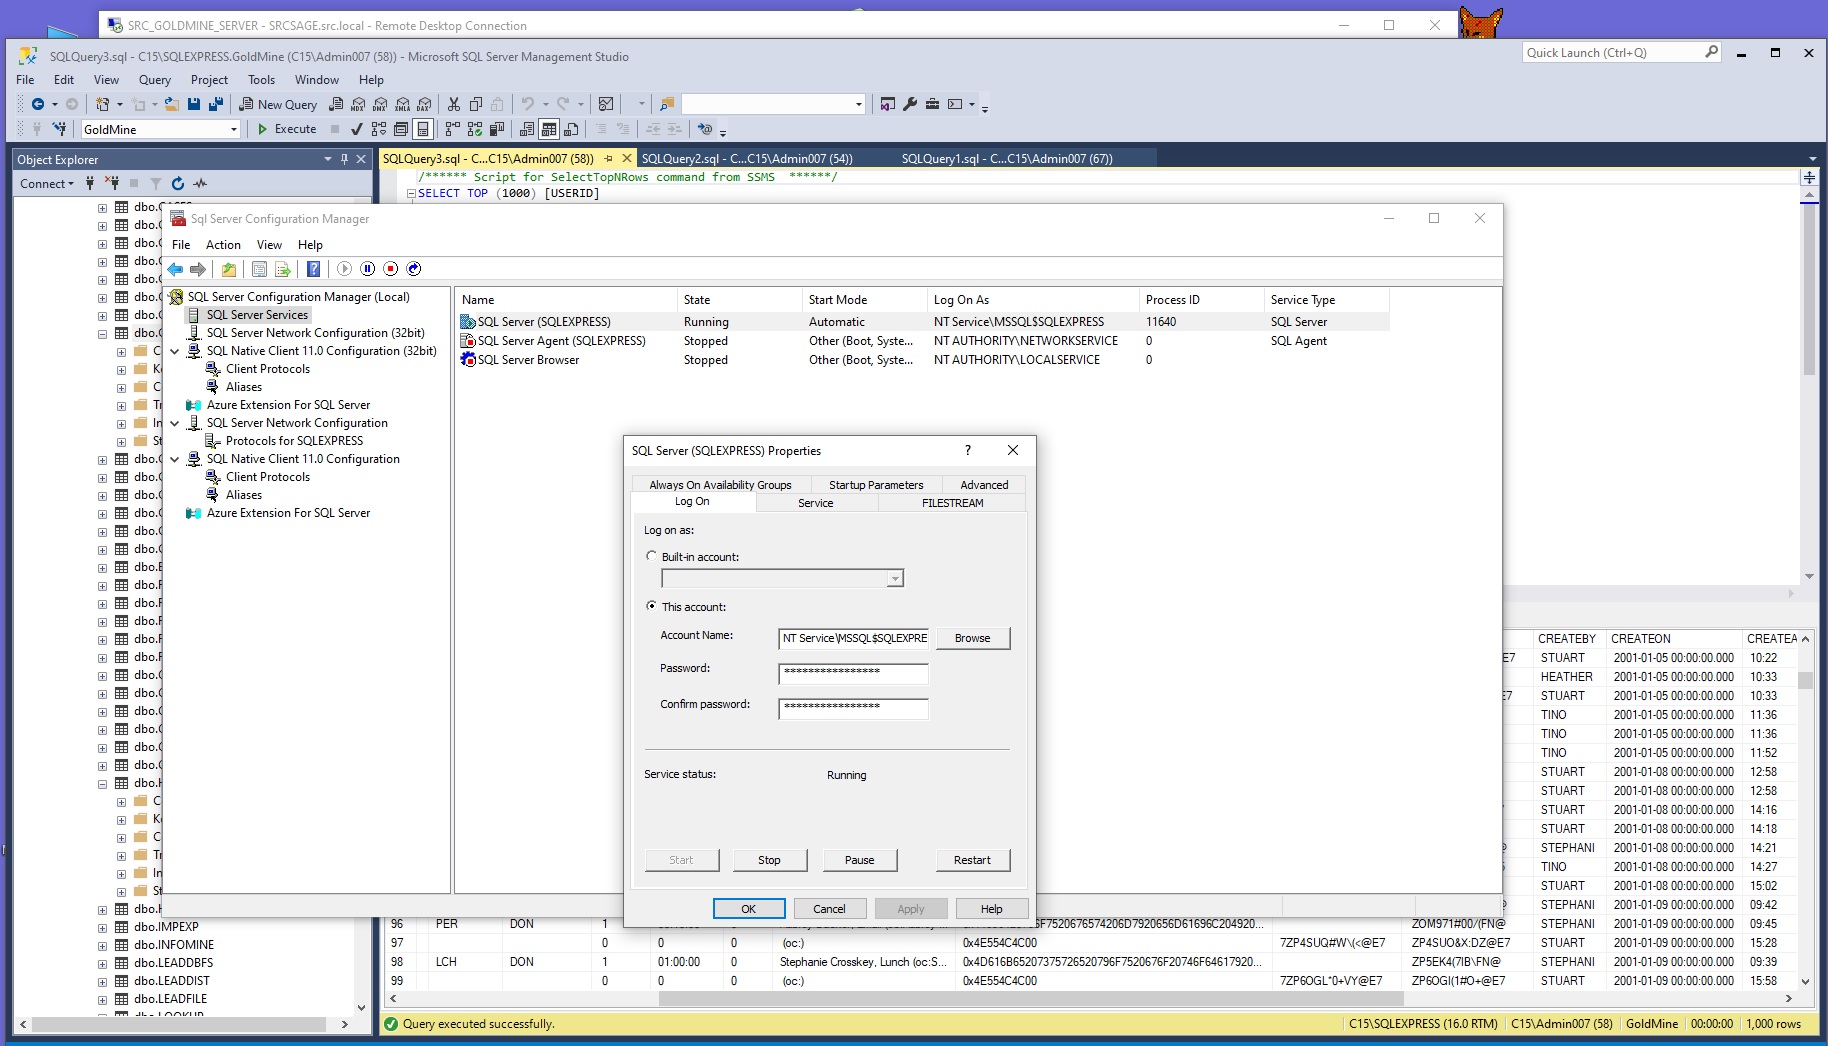Click OK in the SQLEXPRESS Properties dialog
The width and height of the screenshot is (1828, 1046).
click(x=748, y=909)
